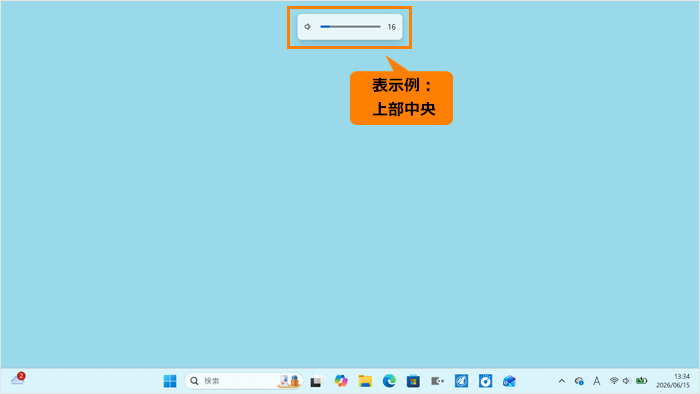The width and height of the screenshot is (700, 394).
Task: Open the gray camera-like app icon
Action: coord(437,381)
